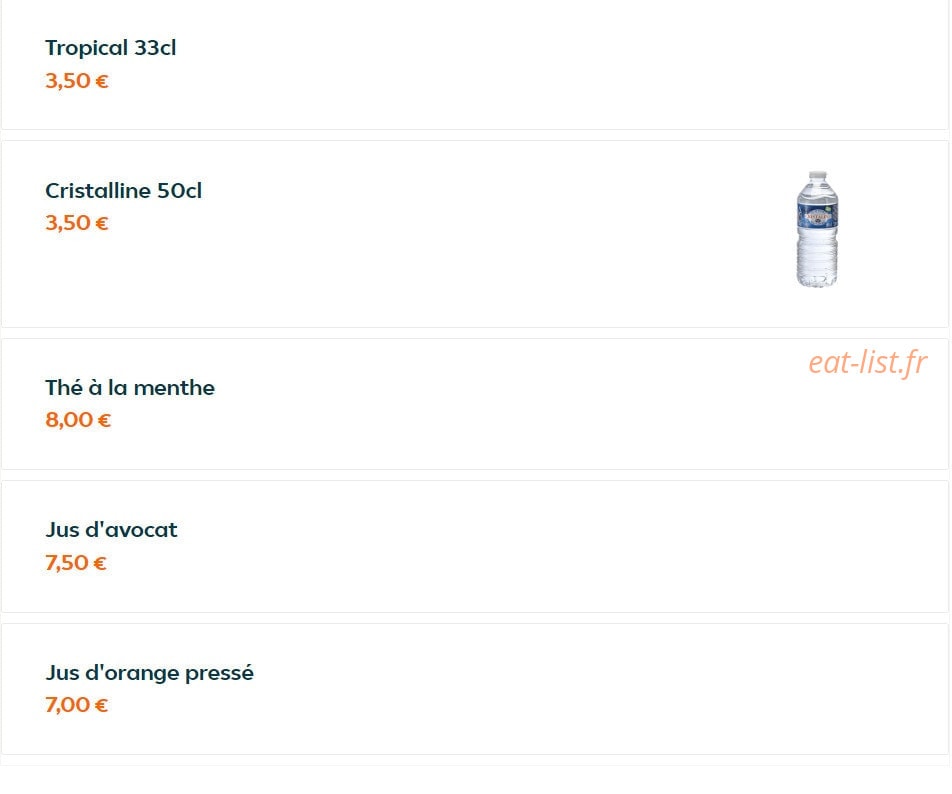Viewport: 952px width, 794px height.
Task: Click the Cristalline 50cl menu card
Action: [x=475, y=234]
